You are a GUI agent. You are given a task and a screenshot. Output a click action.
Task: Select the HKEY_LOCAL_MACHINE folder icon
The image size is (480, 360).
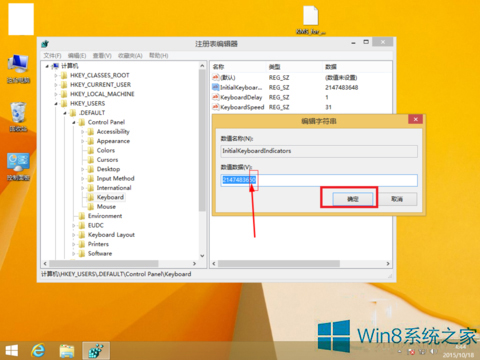(x=64, y=94)
